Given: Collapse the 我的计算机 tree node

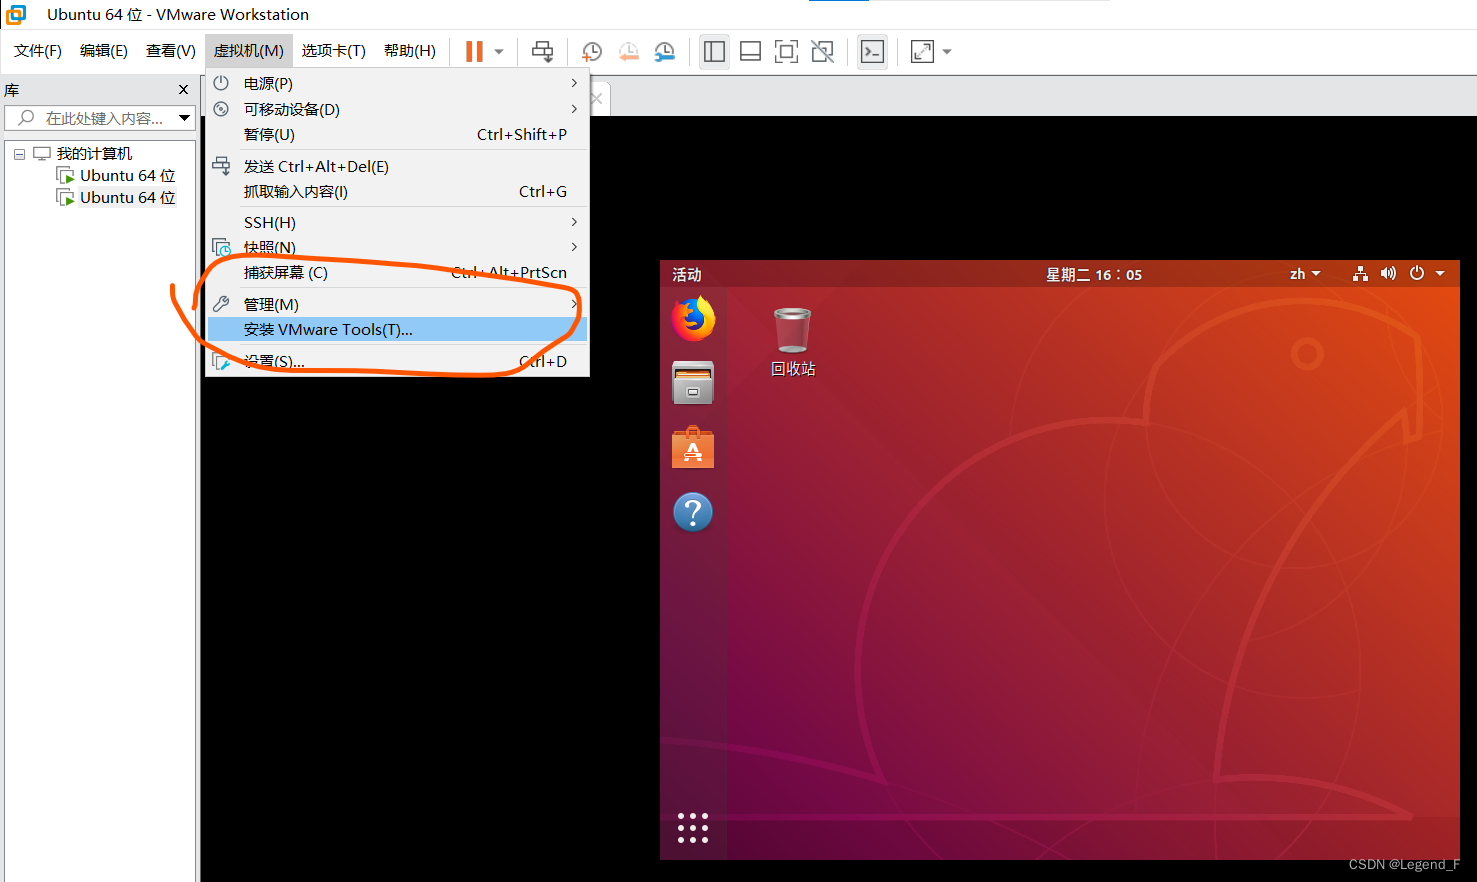Looking at the screenshot, I should pos(19,154).
